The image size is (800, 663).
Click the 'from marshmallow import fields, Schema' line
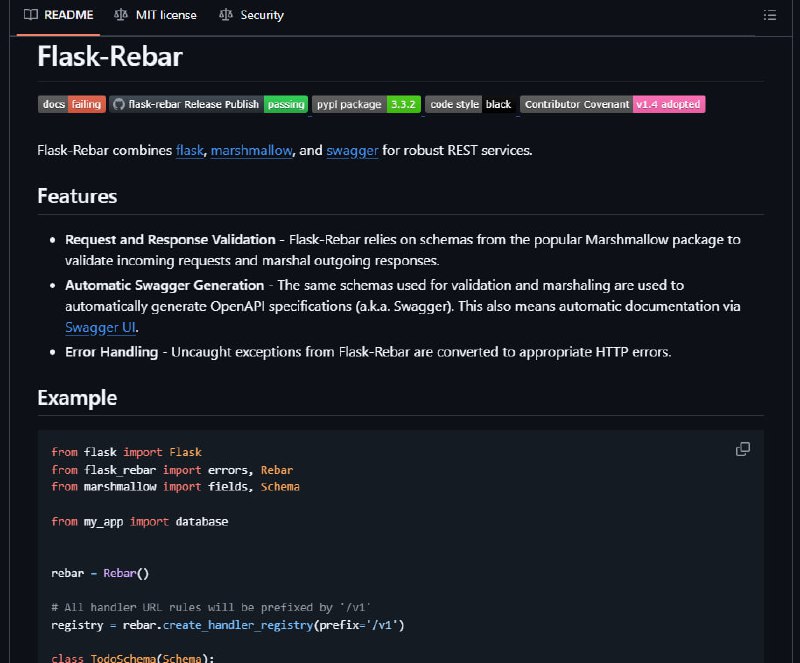[x=176, y=487]
